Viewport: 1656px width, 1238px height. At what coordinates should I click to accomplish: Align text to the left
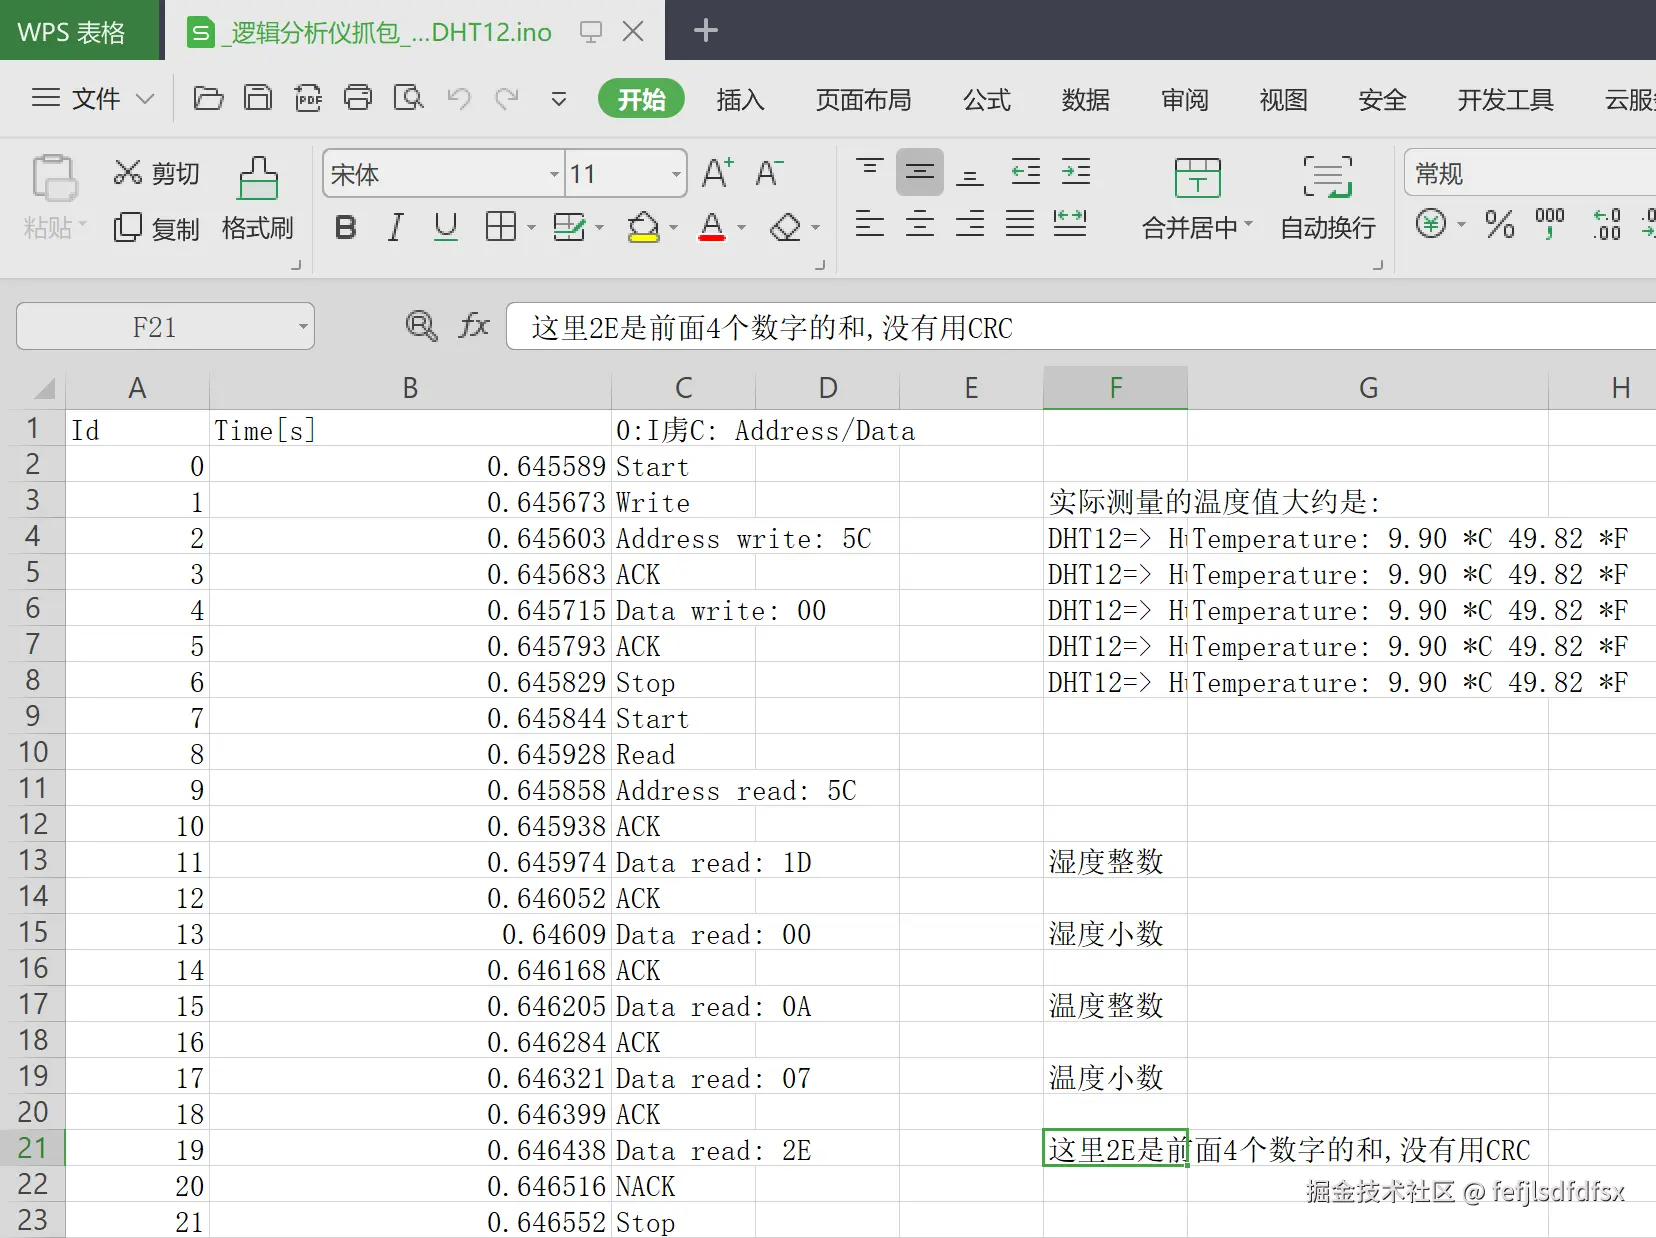click(870, 223)
